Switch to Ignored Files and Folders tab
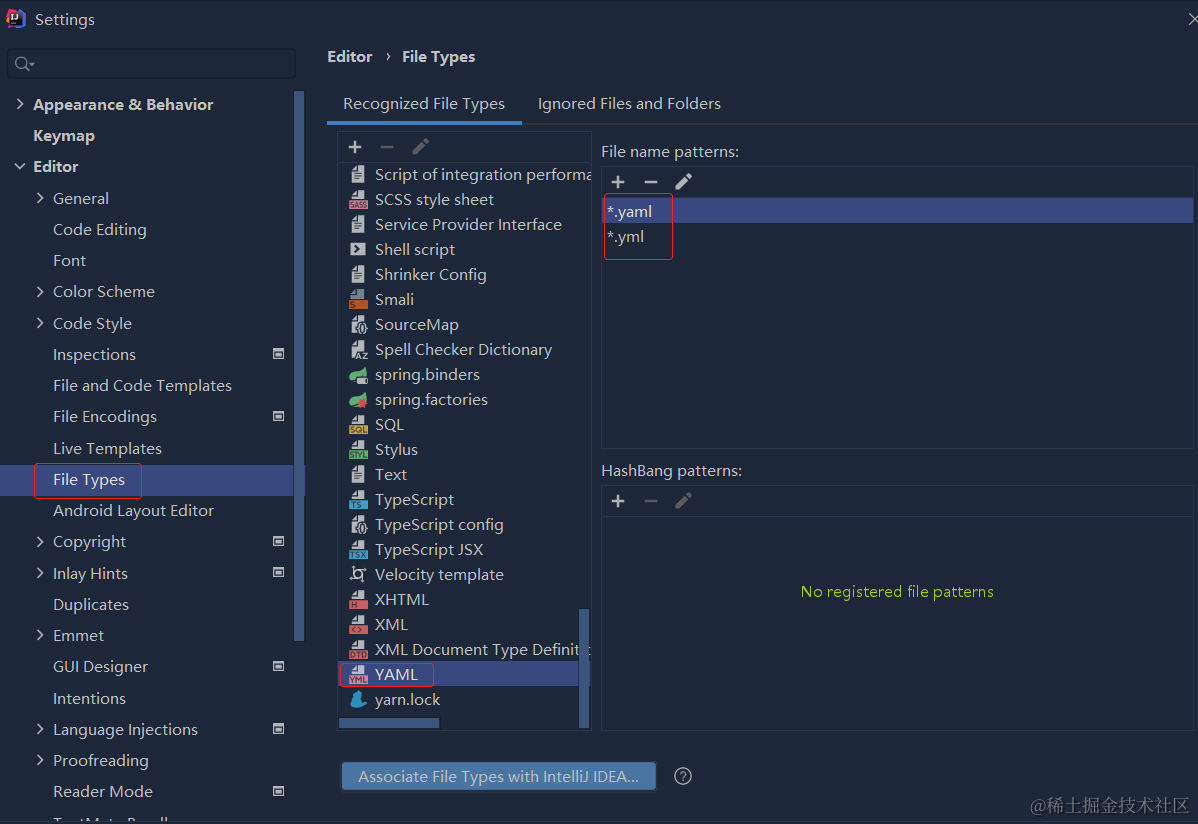This screenshot has height=824, width=1198. tap(629, 103)
